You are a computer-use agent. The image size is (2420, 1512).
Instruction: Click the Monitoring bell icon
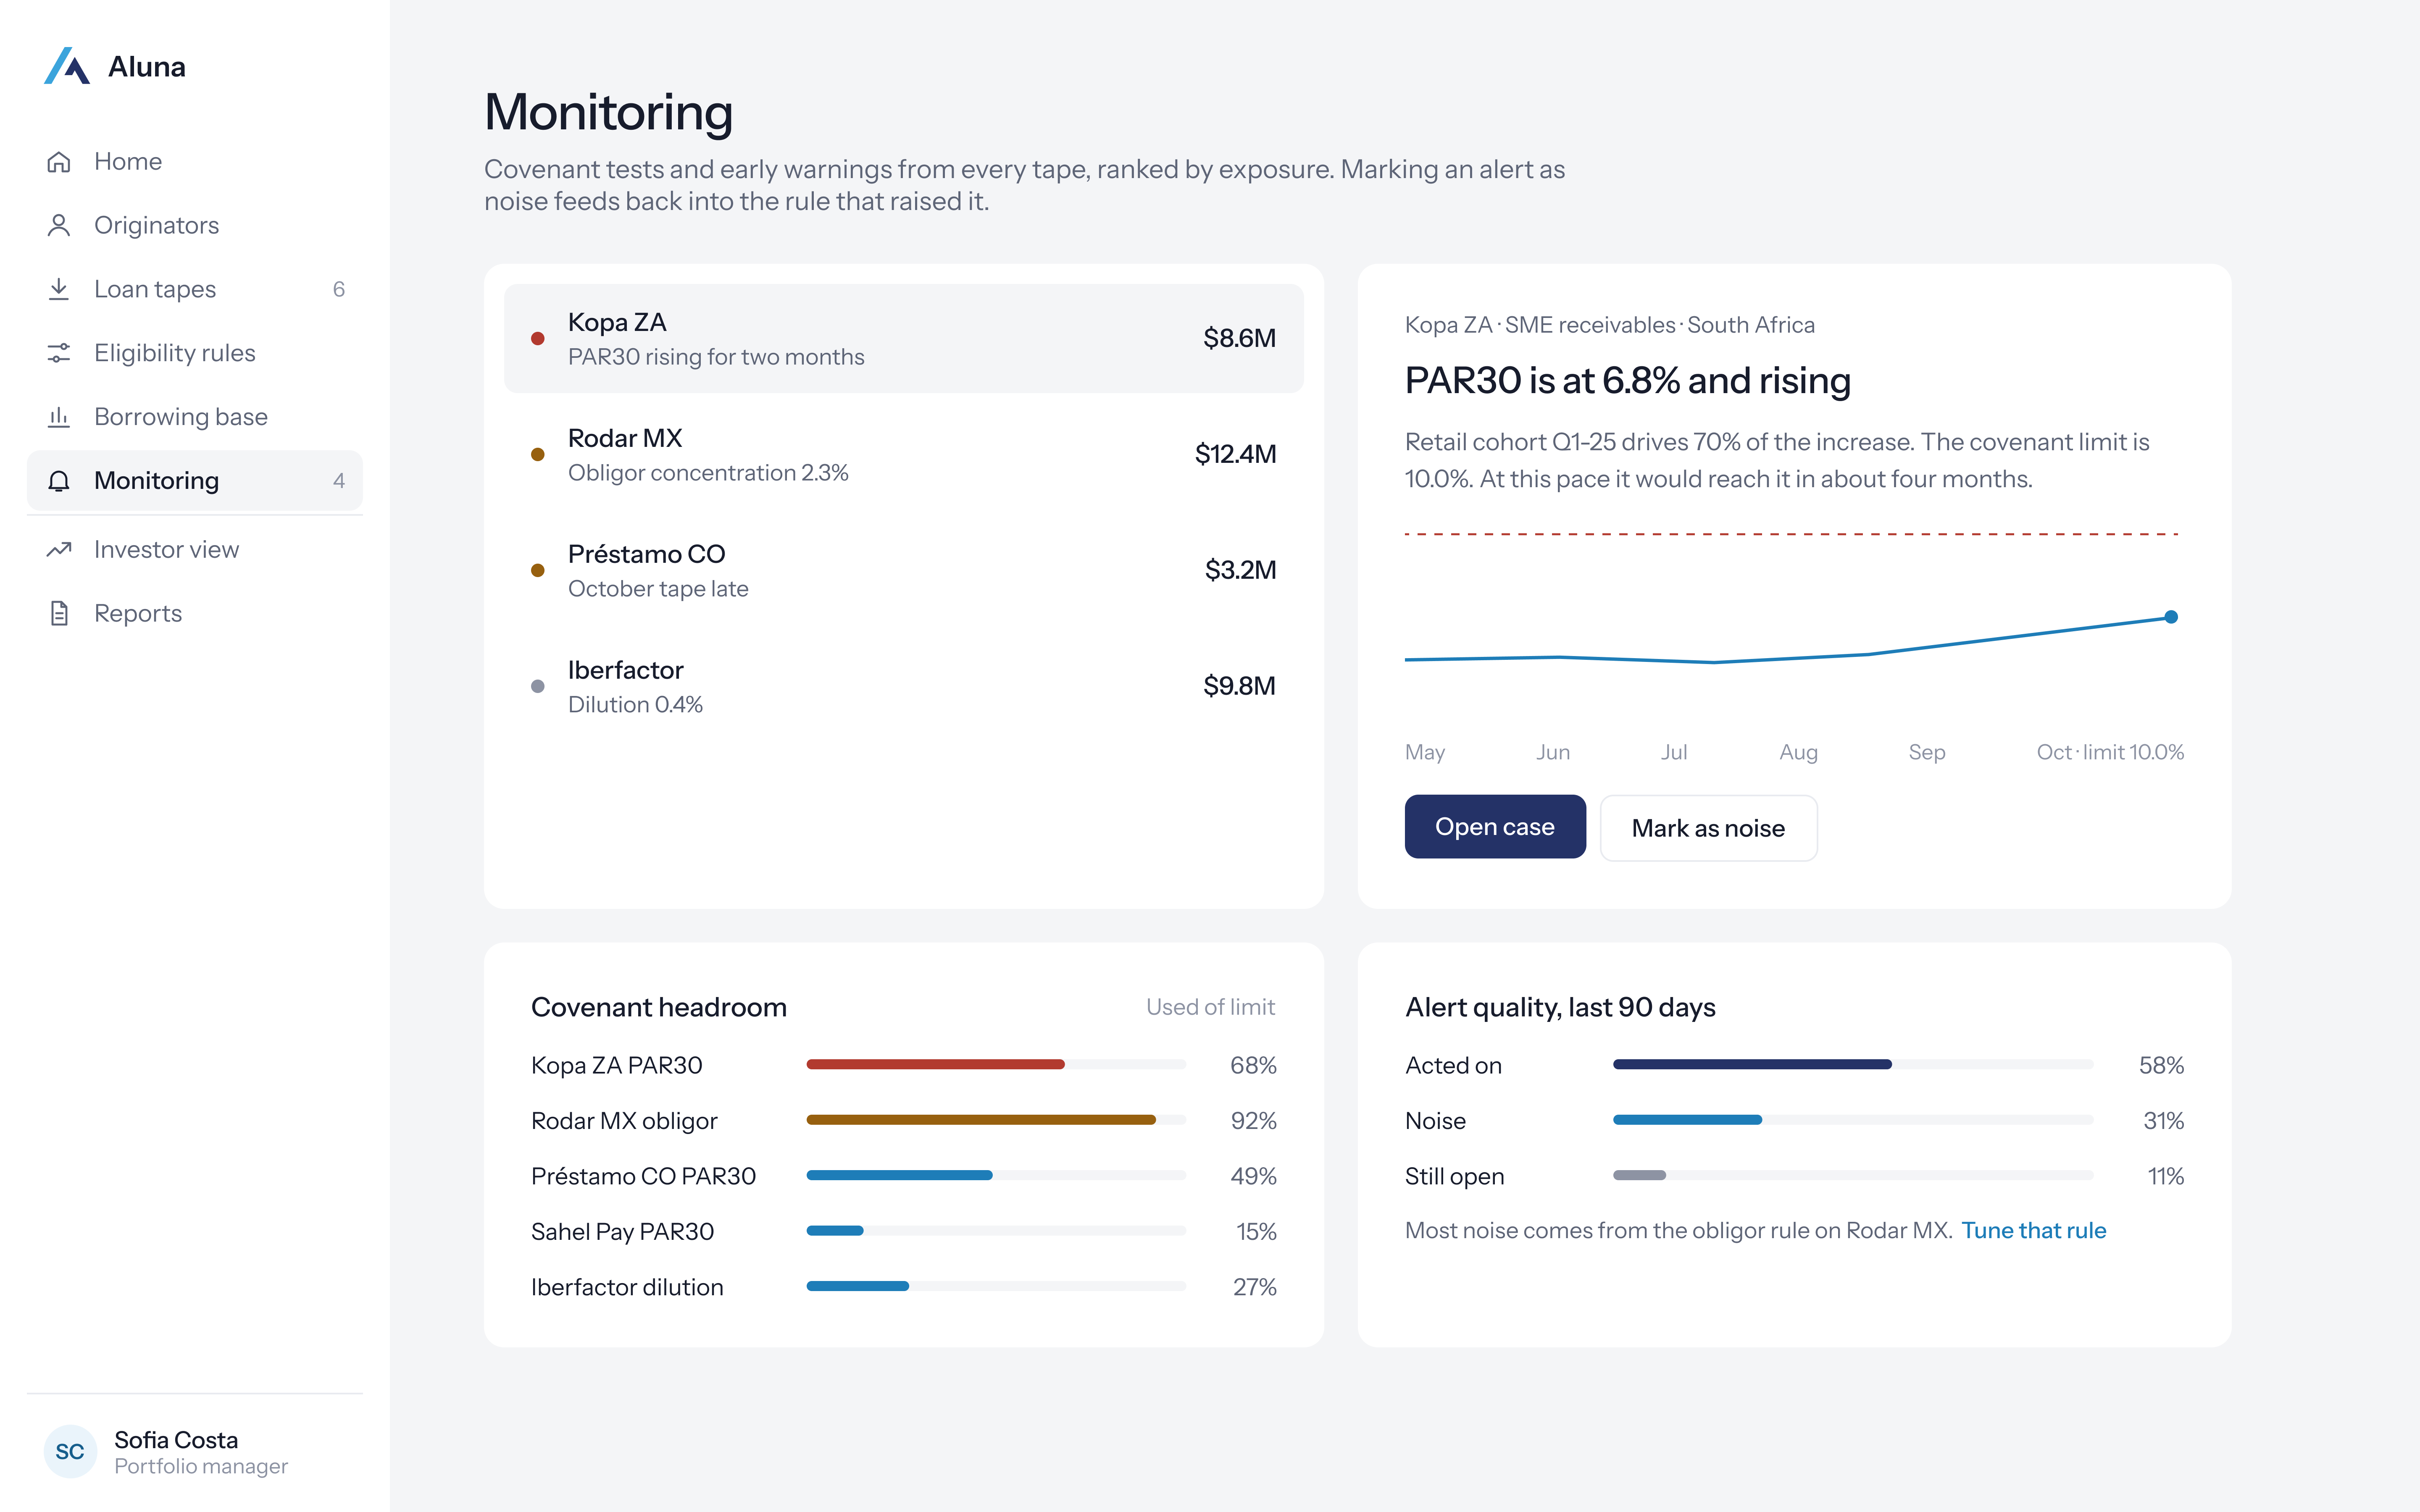[59, 481]
